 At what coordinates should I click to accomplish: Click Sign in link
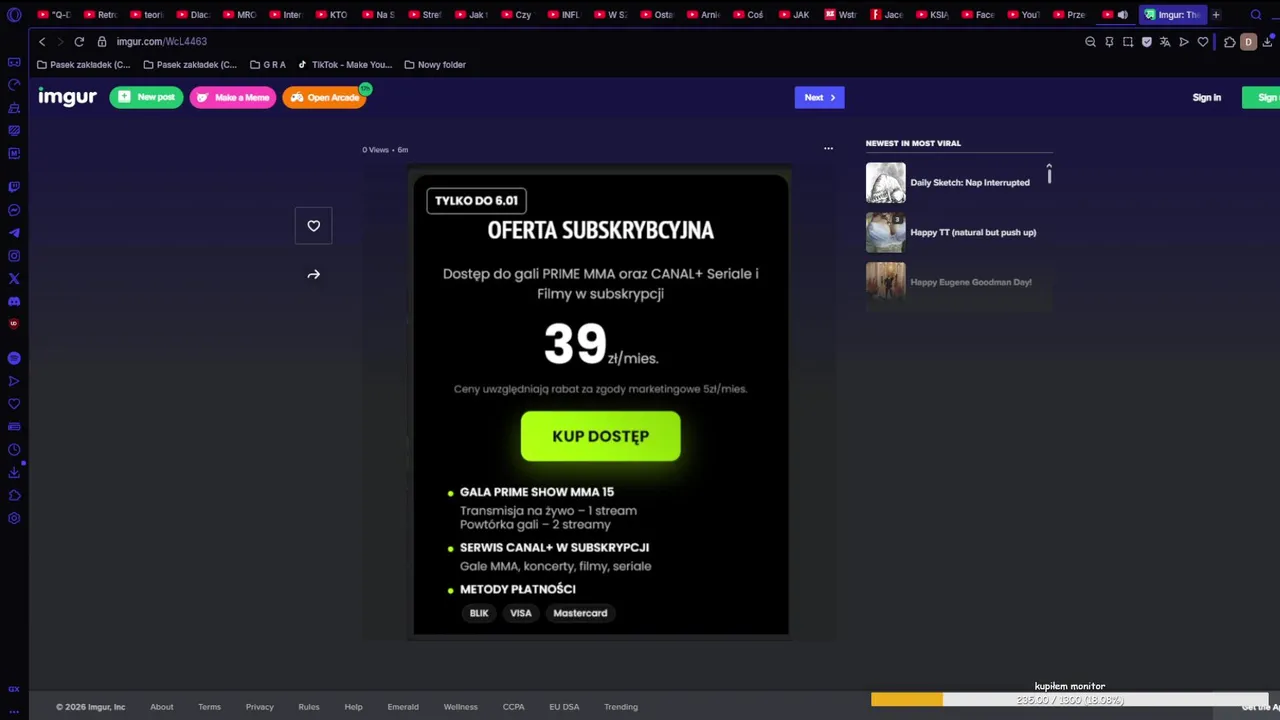pos(1206,97)
